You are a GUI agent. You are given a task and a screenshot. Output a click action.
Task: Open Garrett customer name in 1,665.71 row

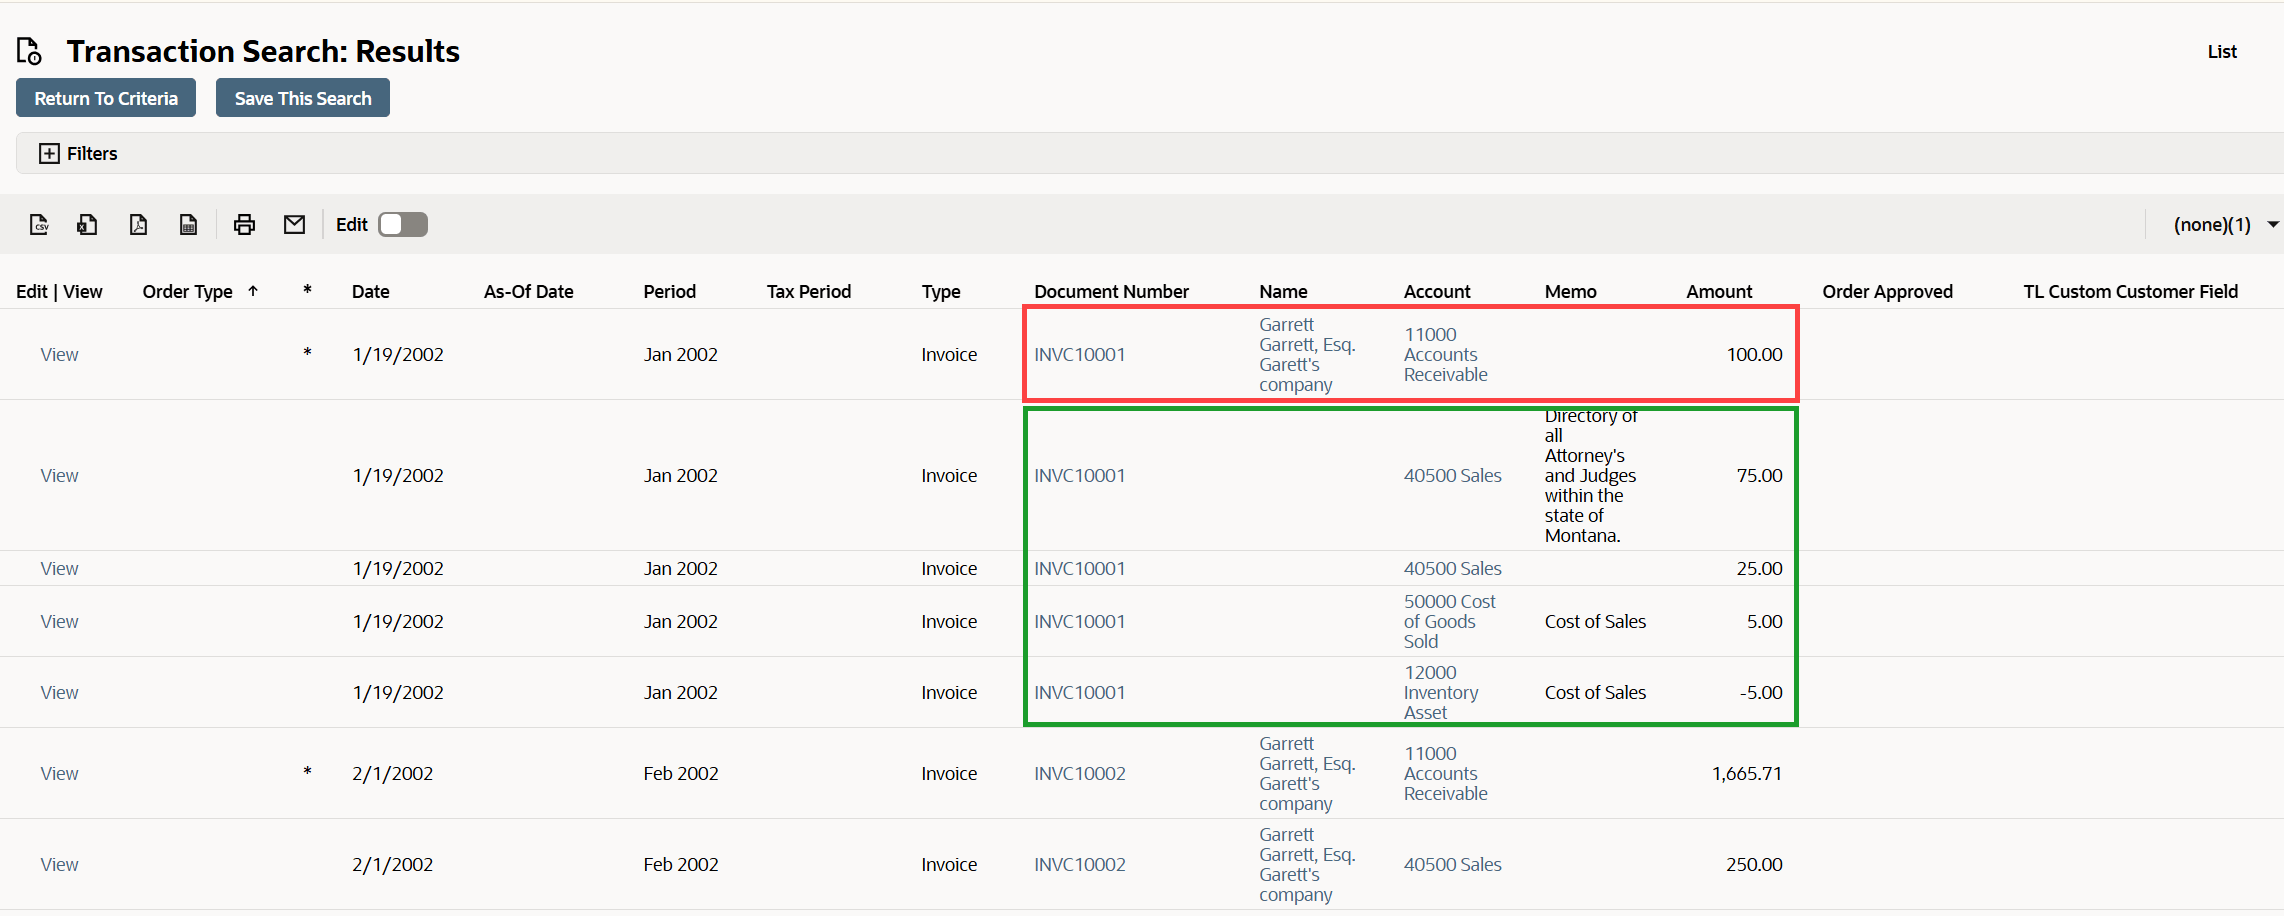tap(1307, 774)
